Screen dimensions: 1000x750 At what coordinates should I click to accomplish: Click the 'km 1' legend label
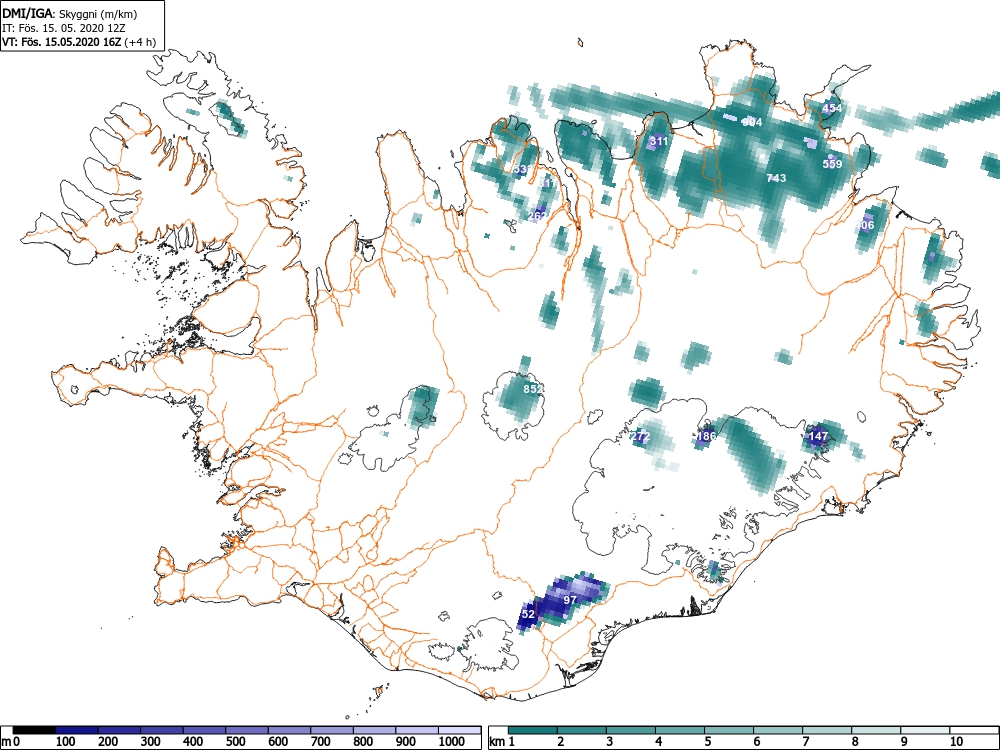click(x=502, y=742)
